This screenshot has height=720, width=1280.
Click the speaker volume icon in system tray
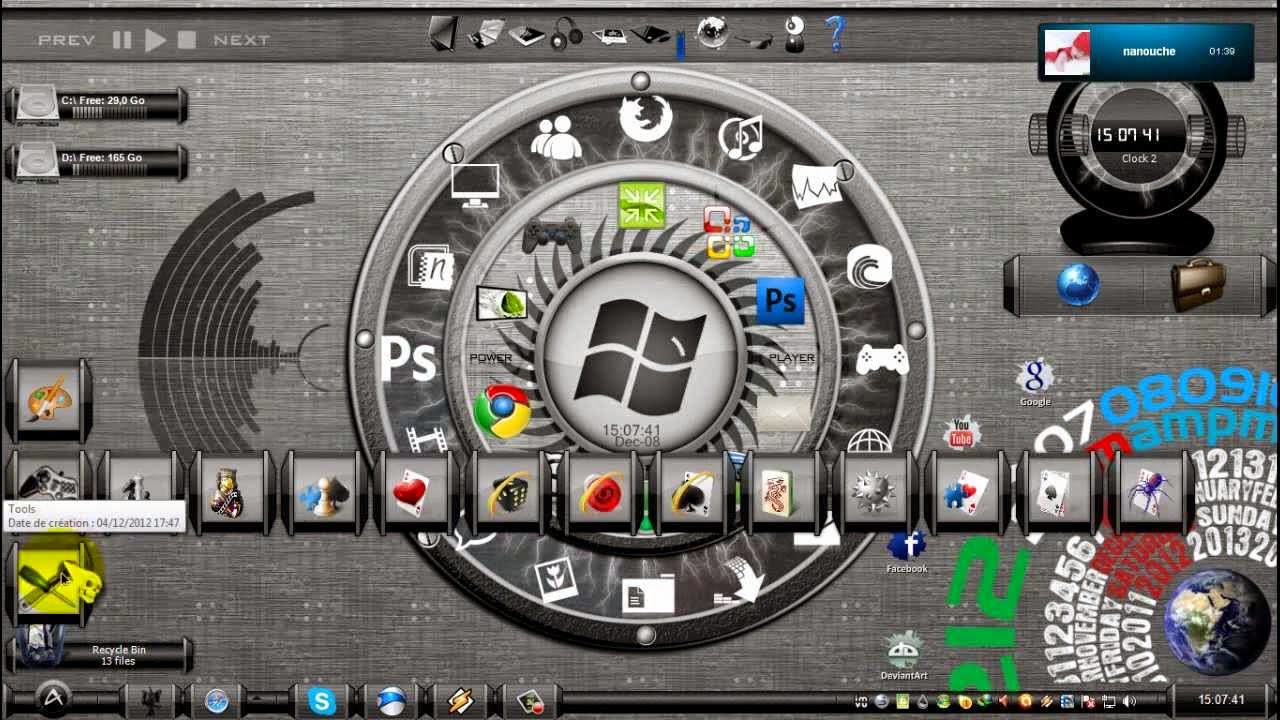[1130, 701]
